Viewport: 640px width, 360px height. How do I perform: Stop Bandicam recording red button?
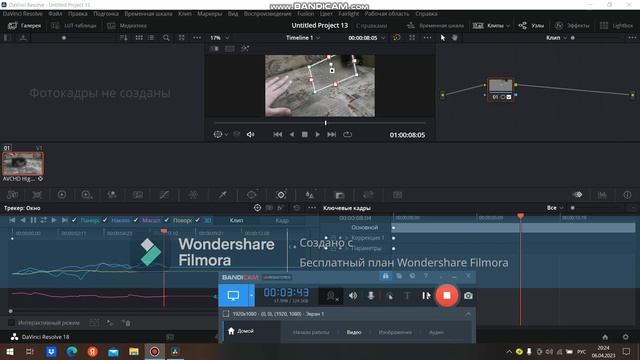coord(447,295)
